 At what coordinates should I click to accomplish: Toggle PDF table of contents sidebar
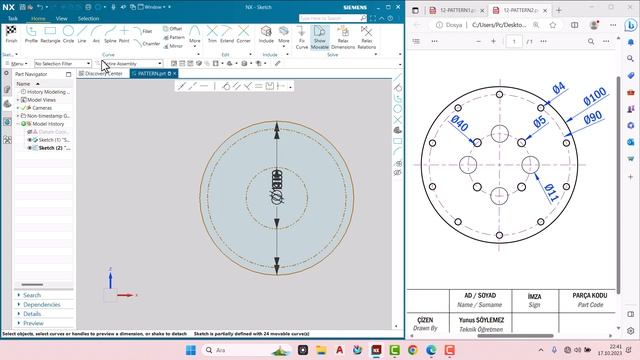[x=416, y=41]
